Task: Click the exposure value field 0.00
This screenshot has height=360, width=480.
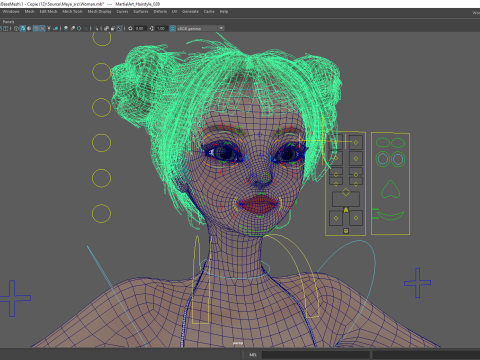Action: pyautogui.click(x=140, y=29)
